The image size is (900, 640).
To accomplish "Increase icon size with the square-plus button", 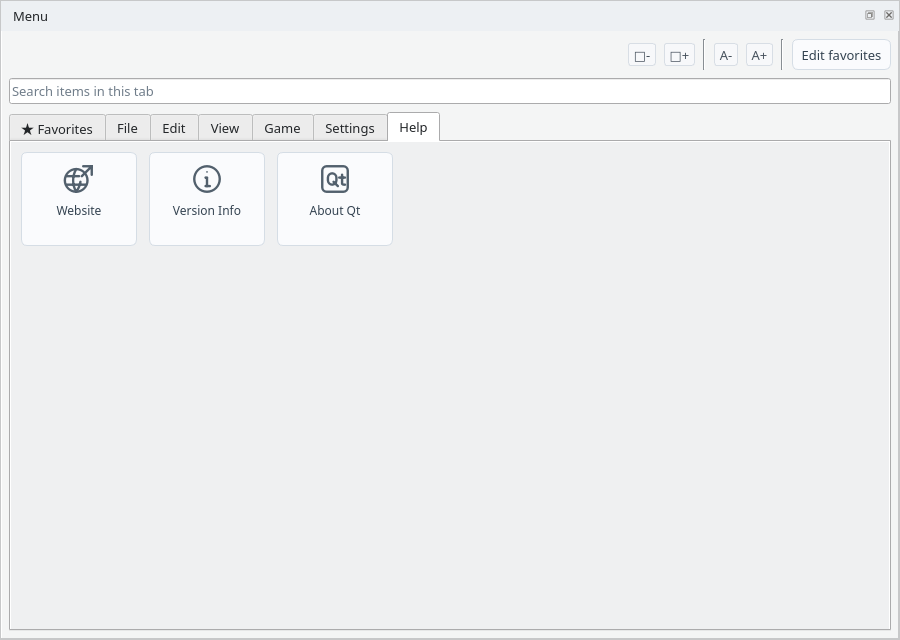I will pyautogui.click(x=679, y=55).
